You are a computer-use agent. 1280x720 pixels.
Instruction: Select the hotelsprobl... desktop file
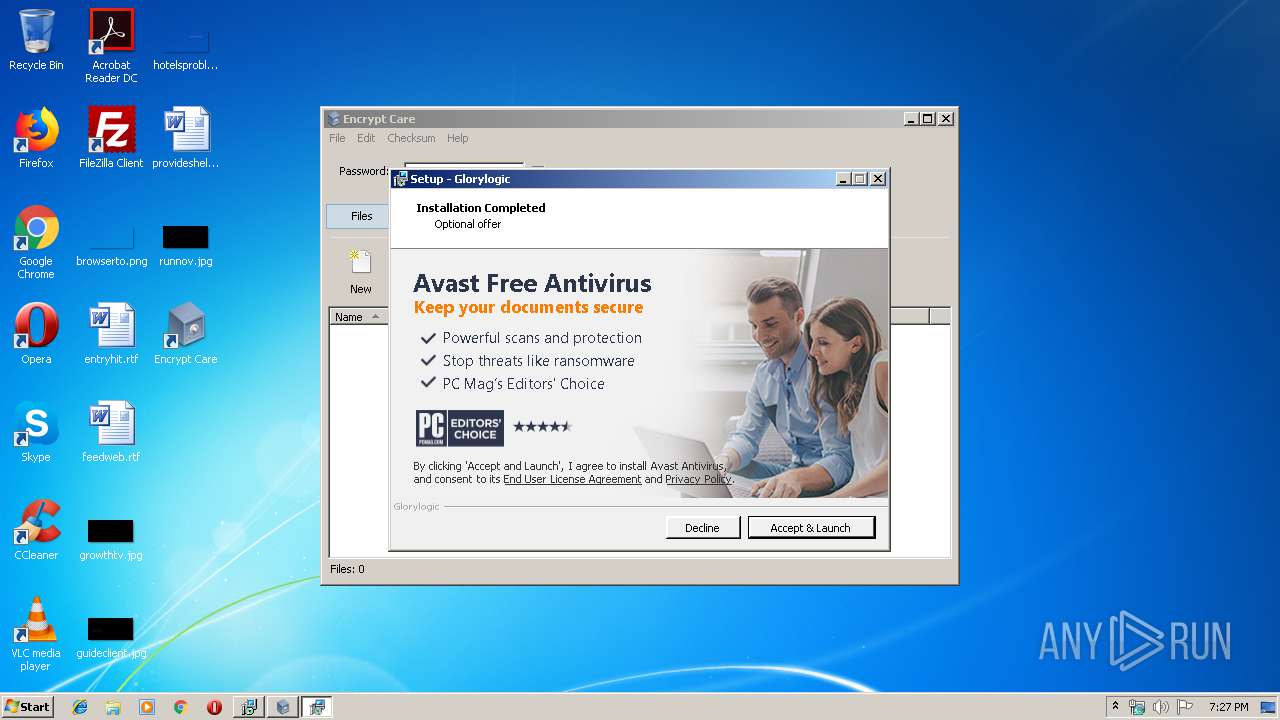[186, 50]
